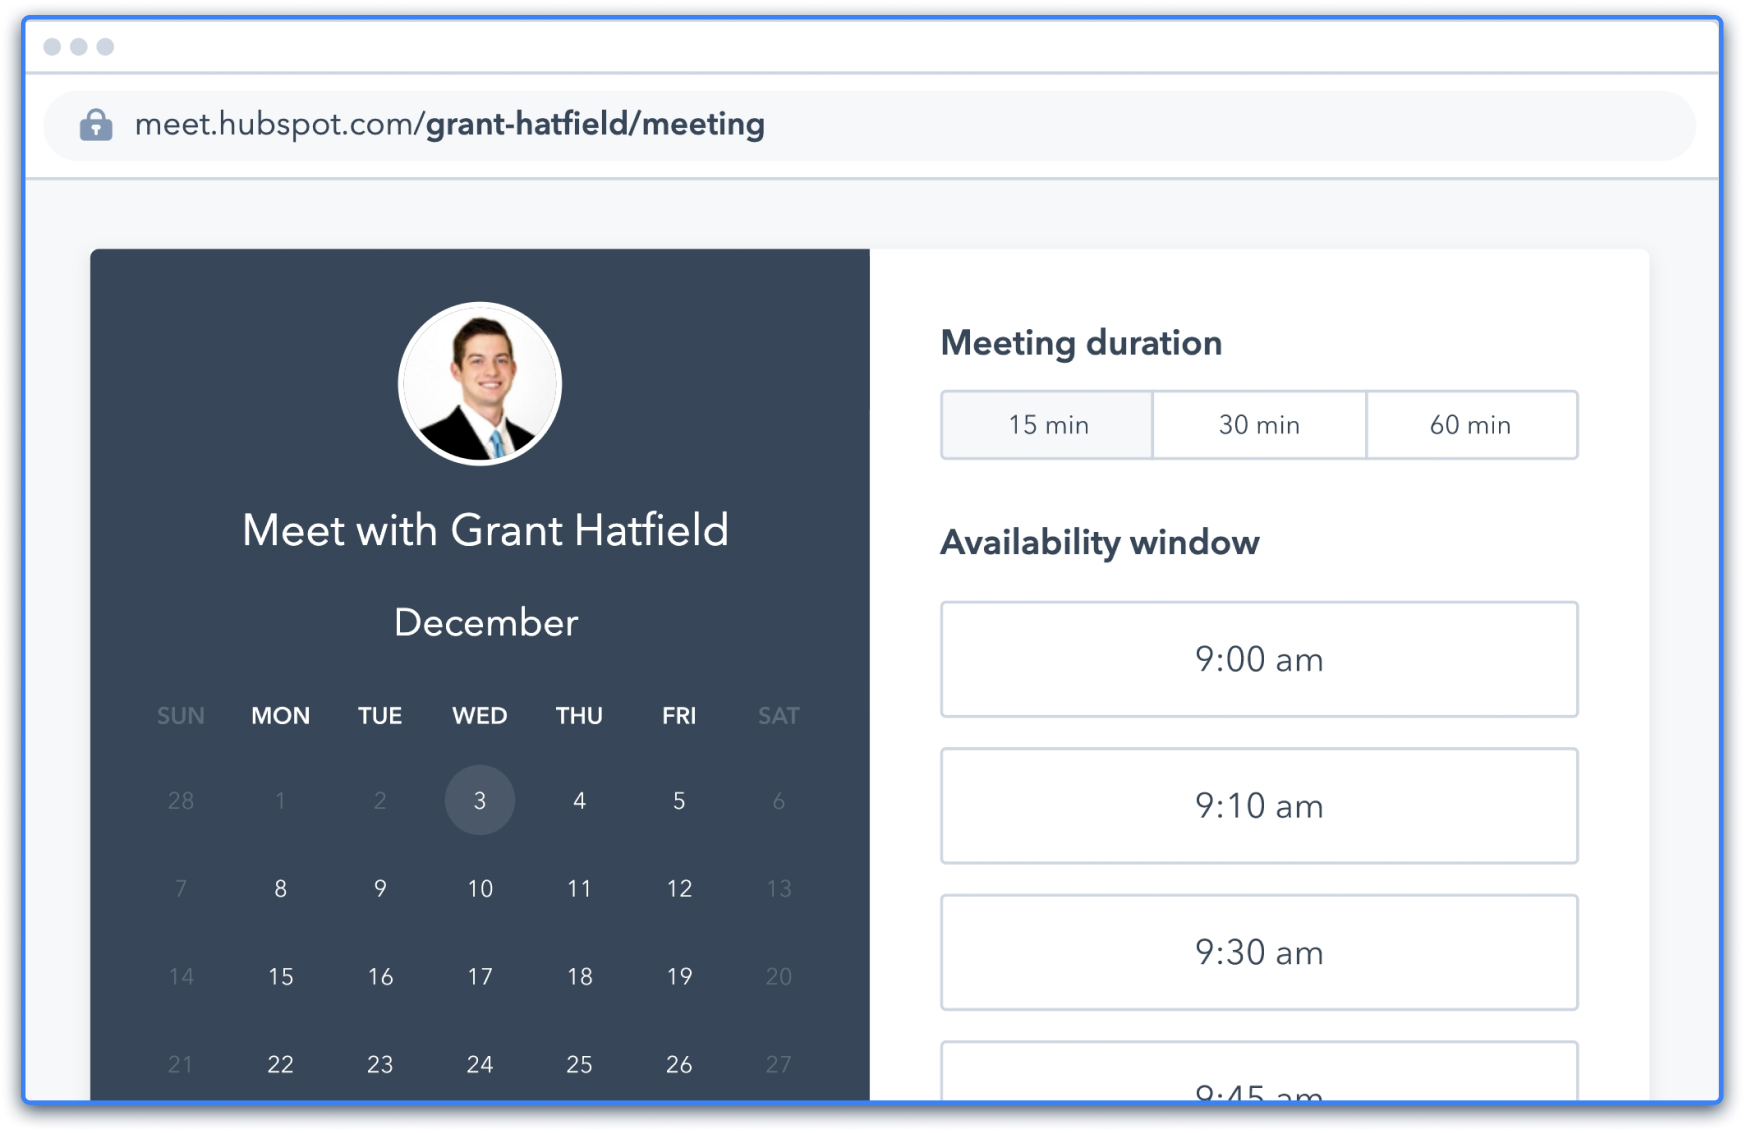The image size is (1745, 1133).
Task: Click date 15 in December calendar
Action: (x=281, y=976)
